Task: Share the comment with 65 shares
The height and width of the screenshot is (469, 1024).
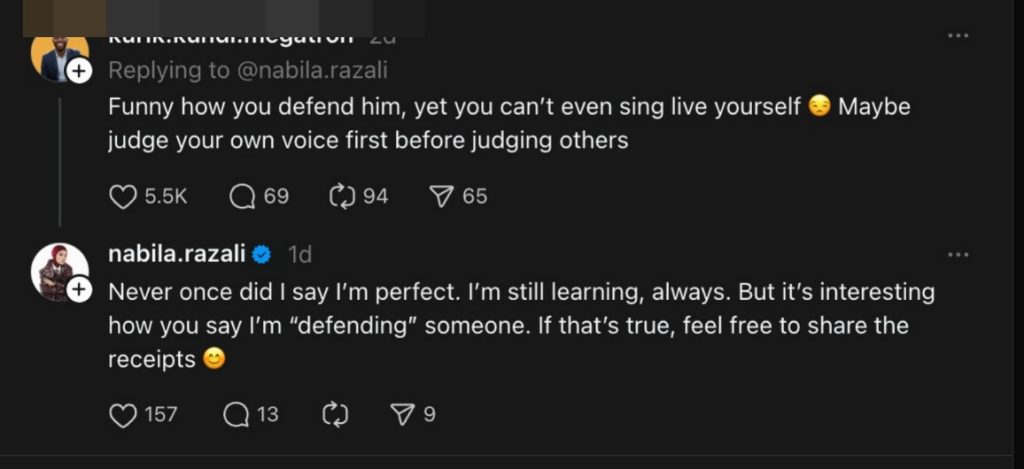Action: click(x=442, y=197)
